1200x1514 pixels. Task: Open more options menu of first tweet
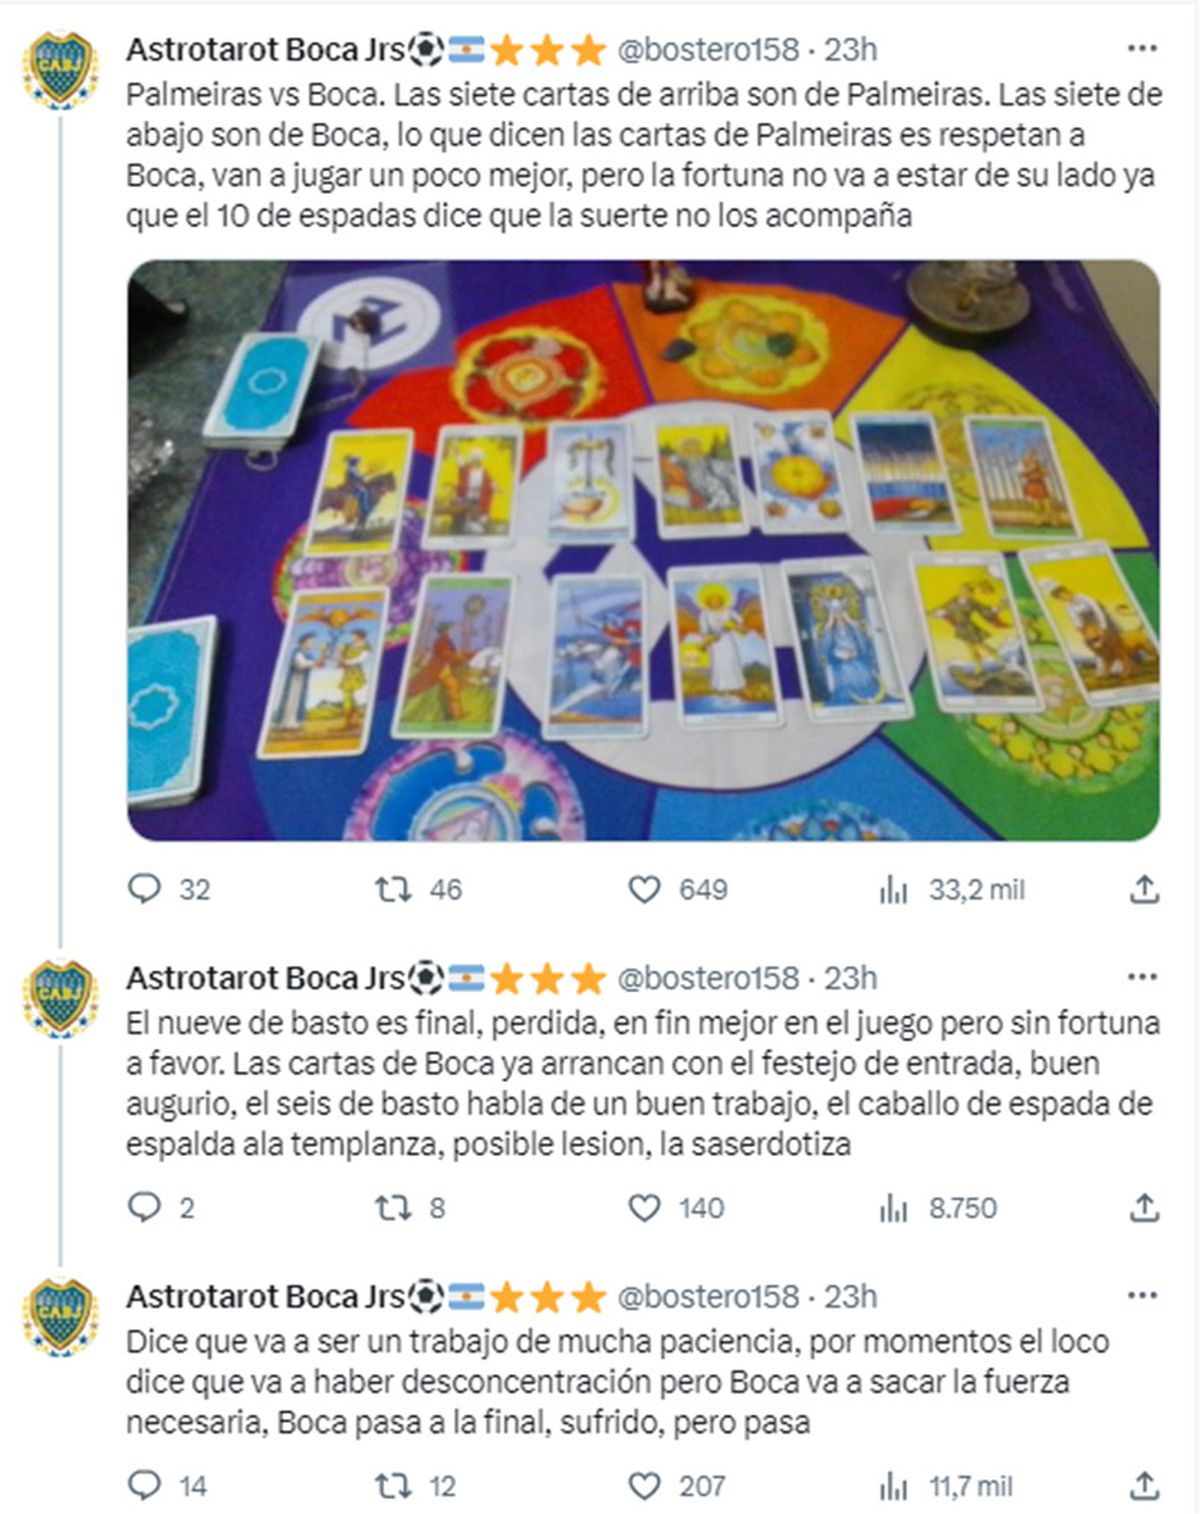pyautogui.click(x=1142, y=49)
